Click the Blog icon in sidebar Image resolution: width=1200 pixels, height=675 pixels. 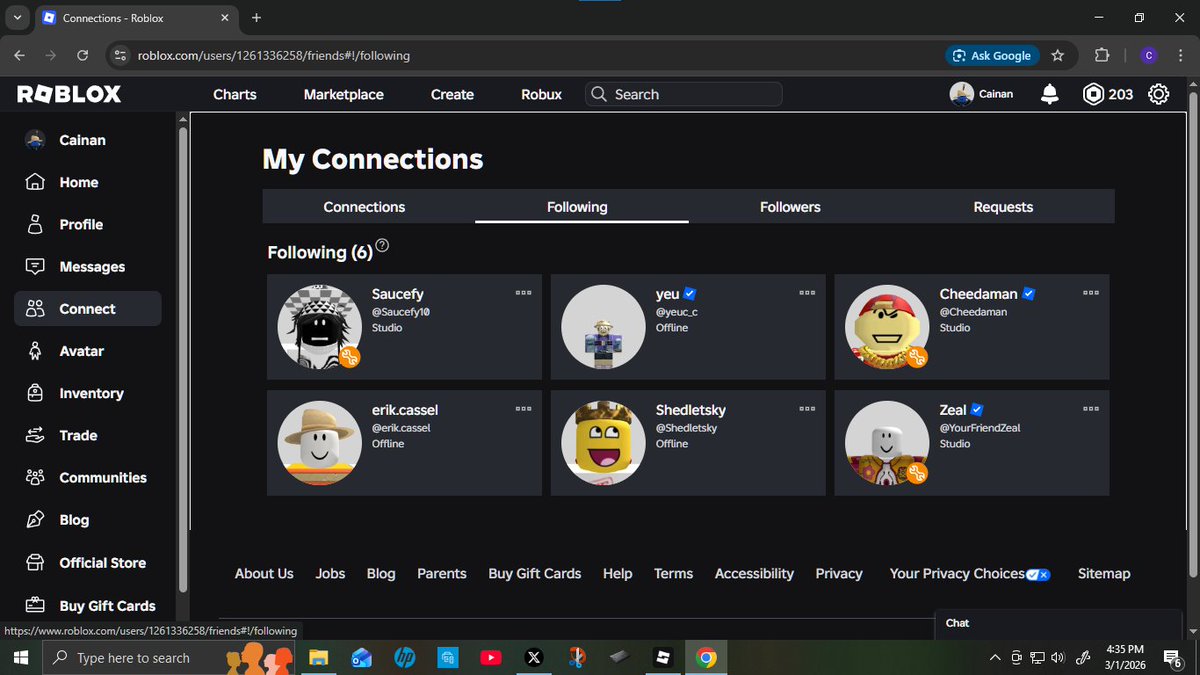pos(35,520)
